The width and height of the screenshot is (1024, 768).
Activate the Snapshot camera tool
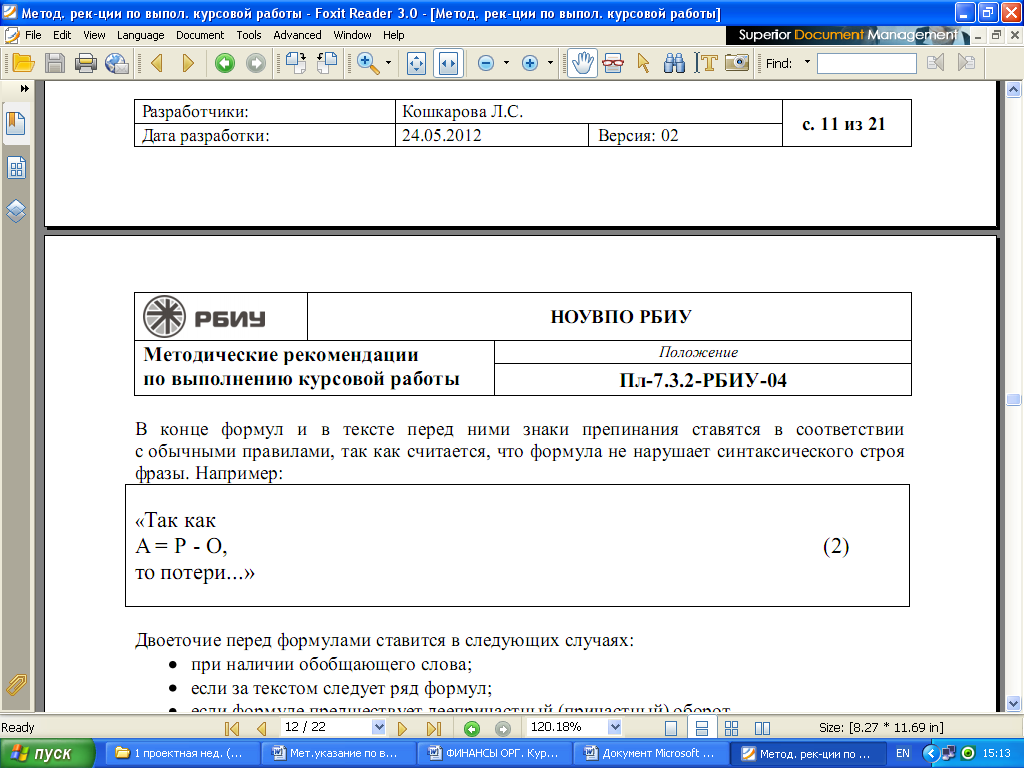pyautogui.click(x=737, y=63)
